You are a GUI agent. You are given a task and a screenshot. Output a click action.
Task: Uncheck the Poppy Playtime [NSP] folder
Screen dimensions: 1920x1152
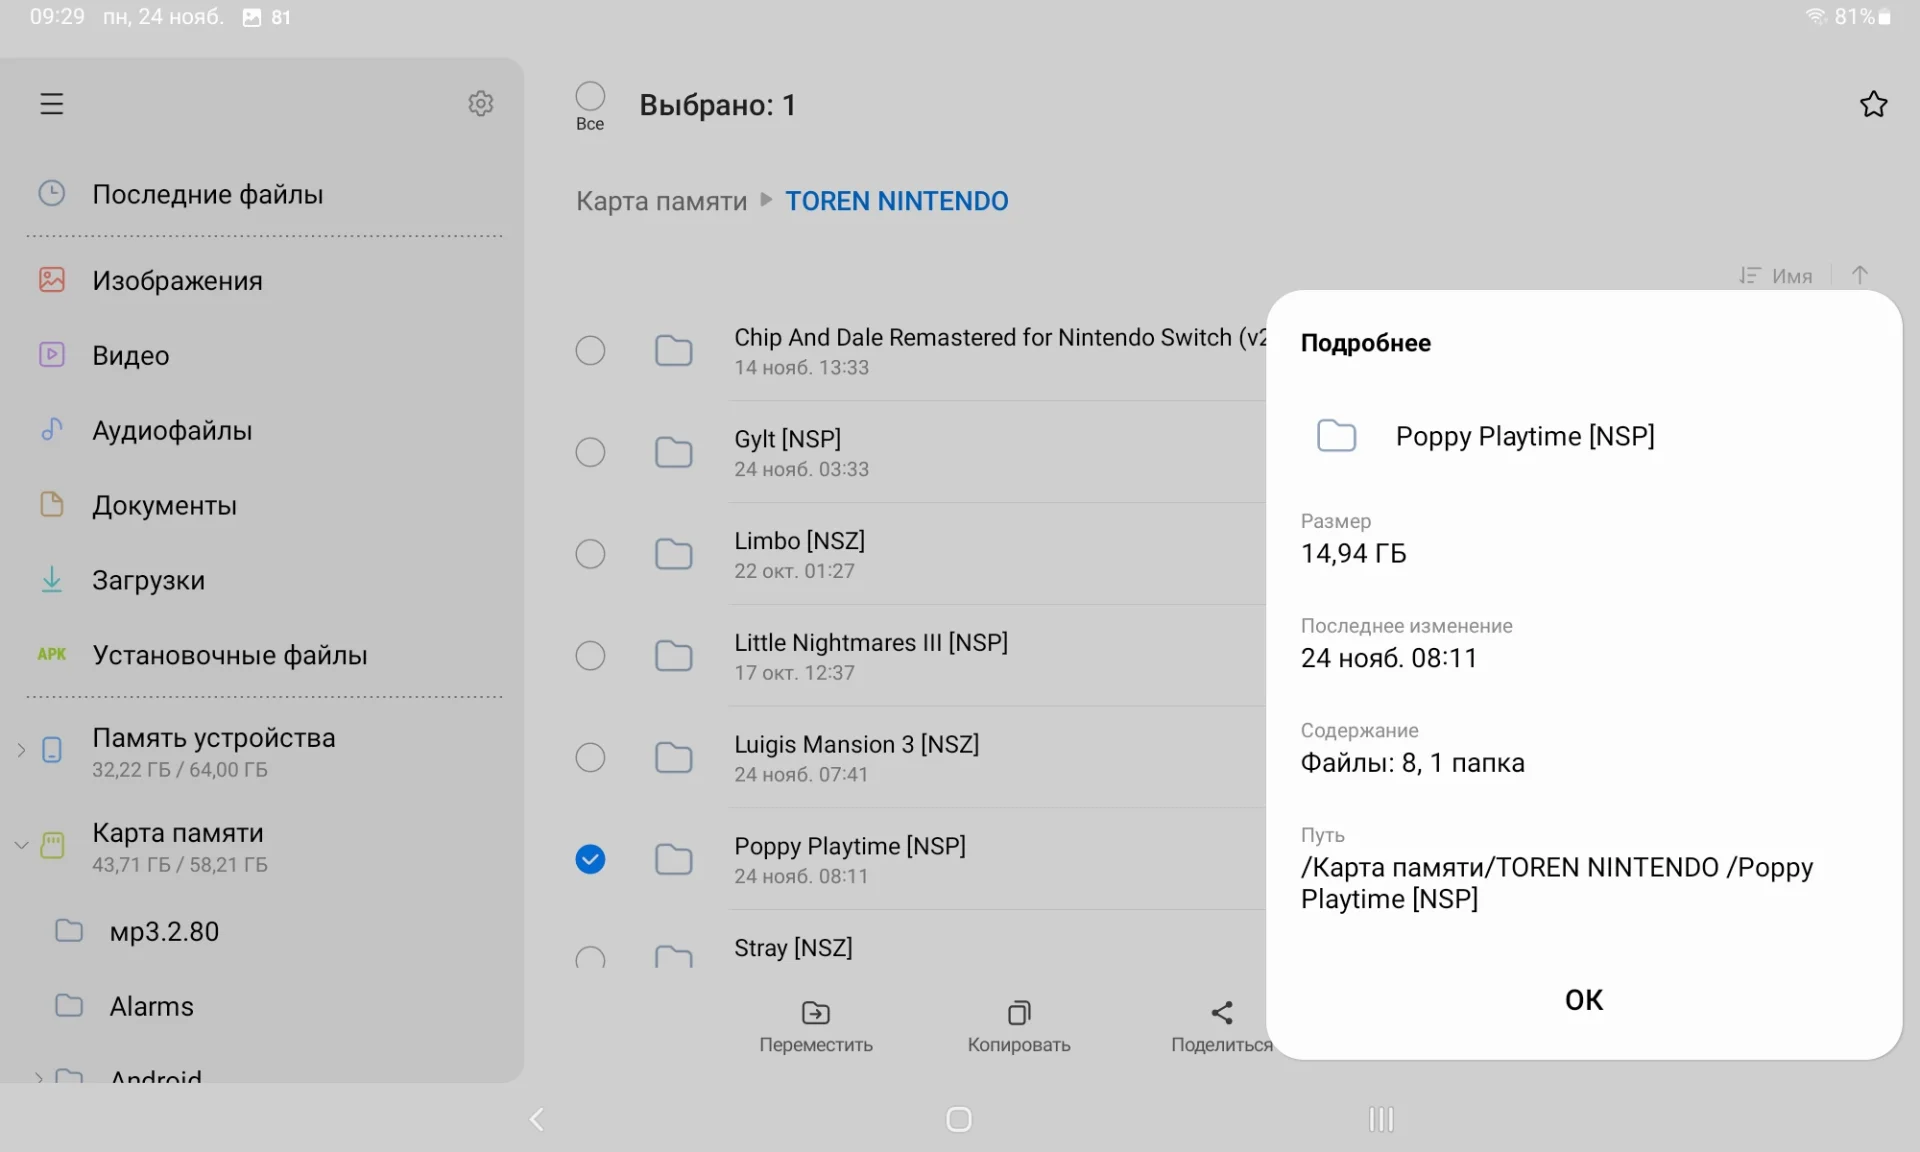tap(590, 859)
